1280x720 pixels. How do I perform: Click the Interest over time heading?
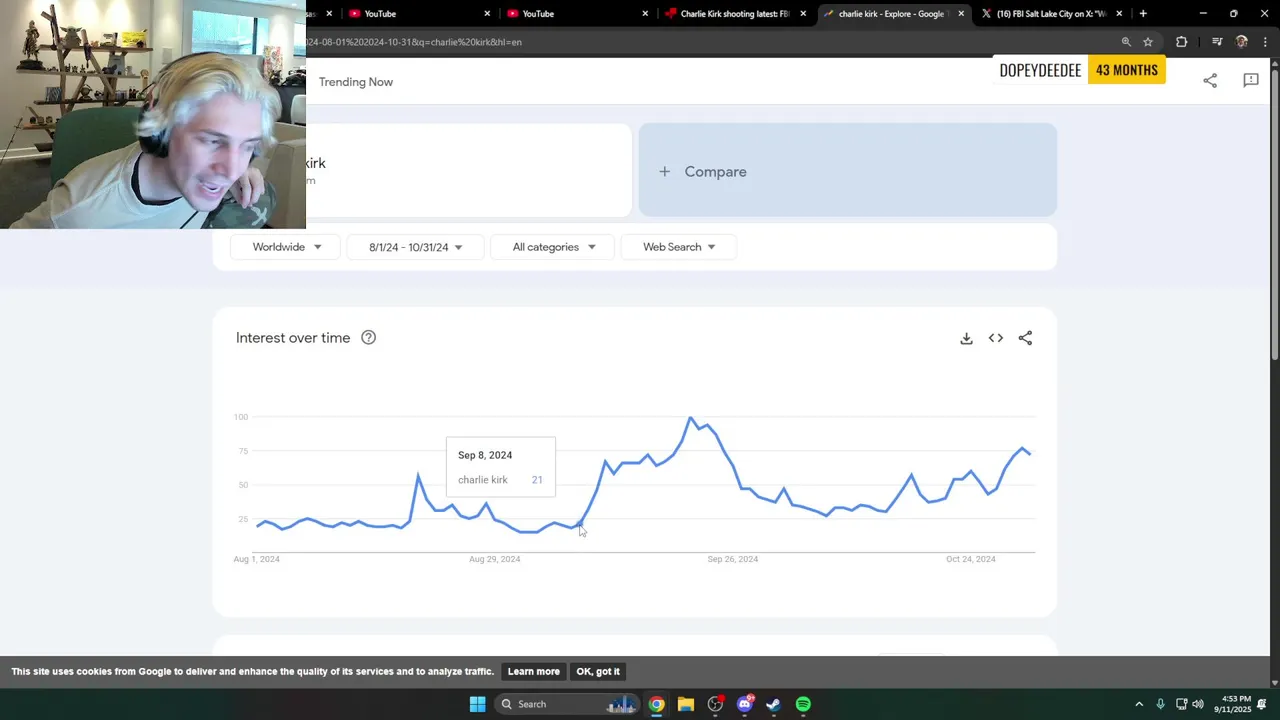(x=293, y=338)
